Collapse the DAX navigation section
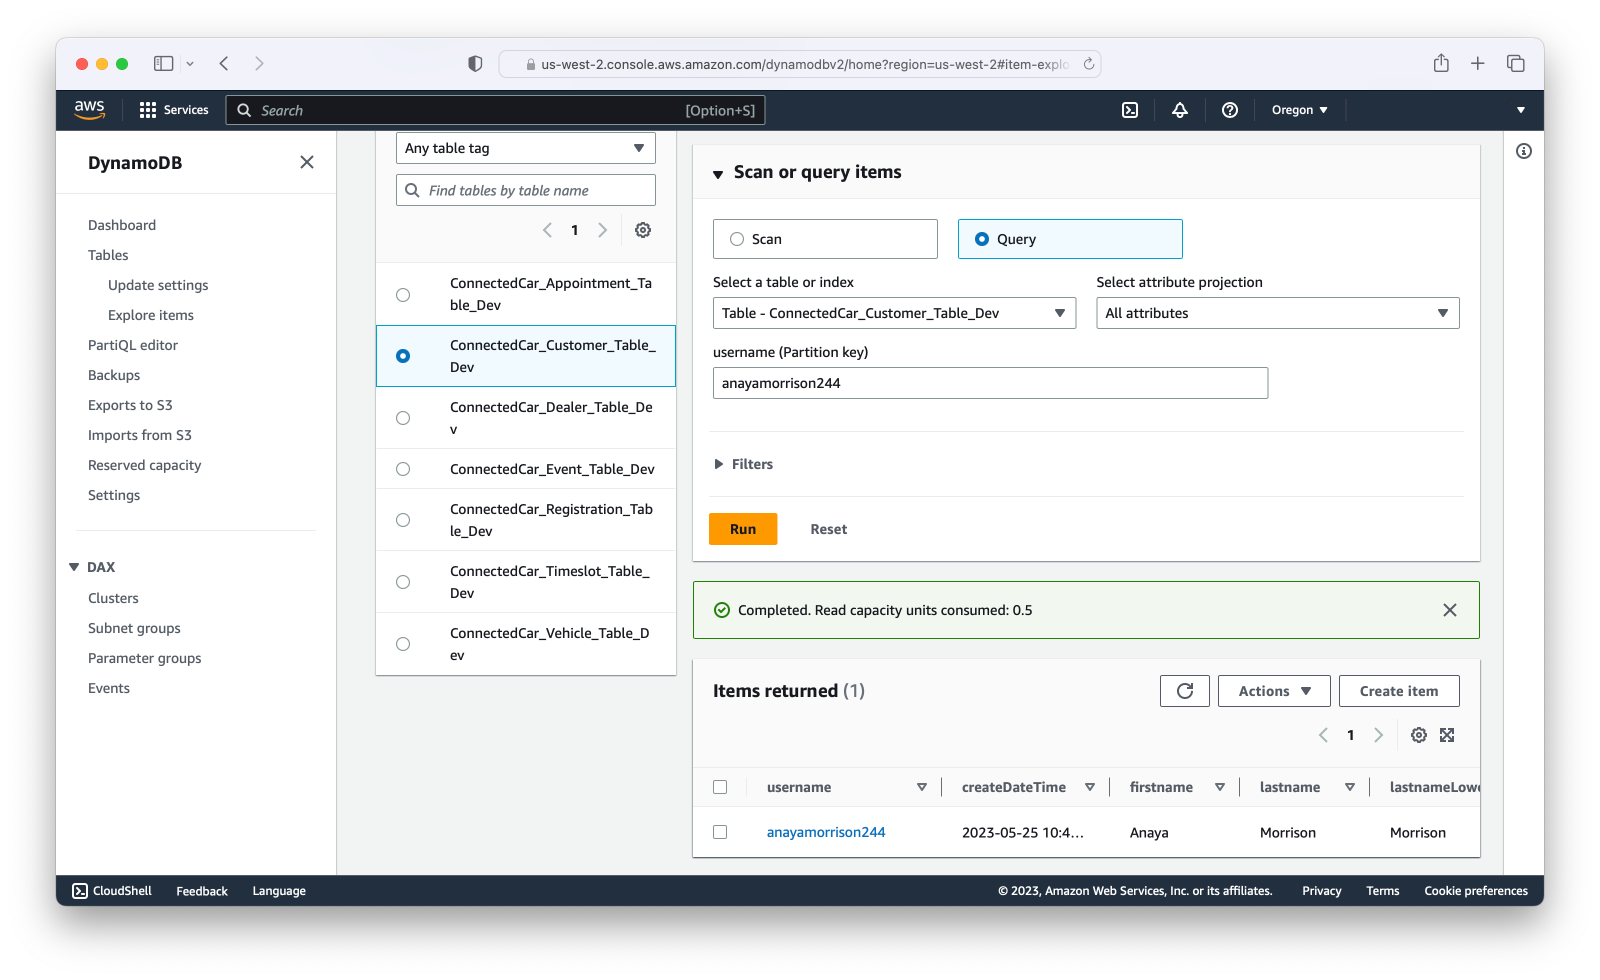 tap(74, 567)
